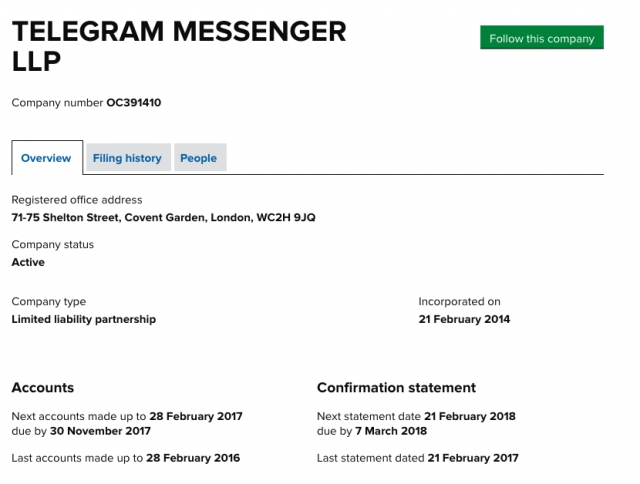The width and height of the screenshot is (640, 484).
Task: Click company number OC391410
Action: click(x=133, y=102)
